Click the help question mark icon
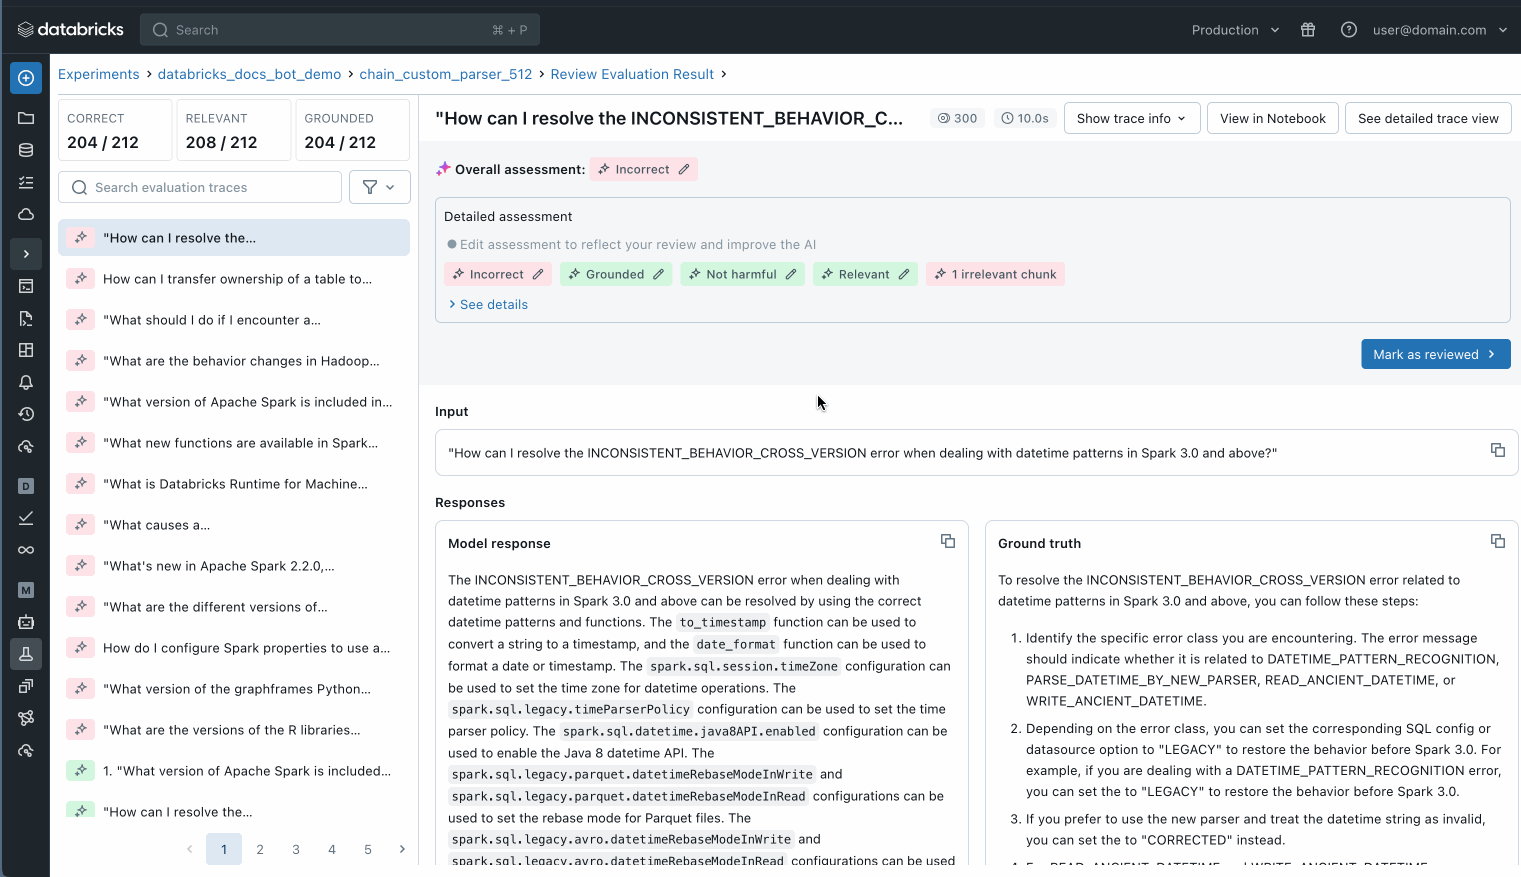This screenshot has height=877, width=1521. 1349,30
